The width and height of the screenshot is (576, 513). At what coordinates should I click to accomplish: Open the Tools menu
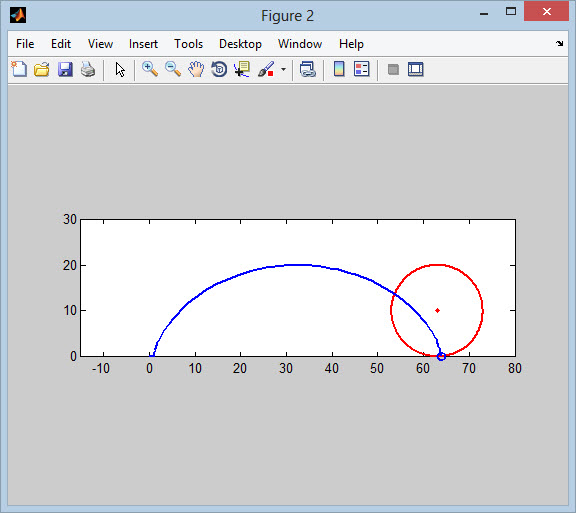click(188, 44)
